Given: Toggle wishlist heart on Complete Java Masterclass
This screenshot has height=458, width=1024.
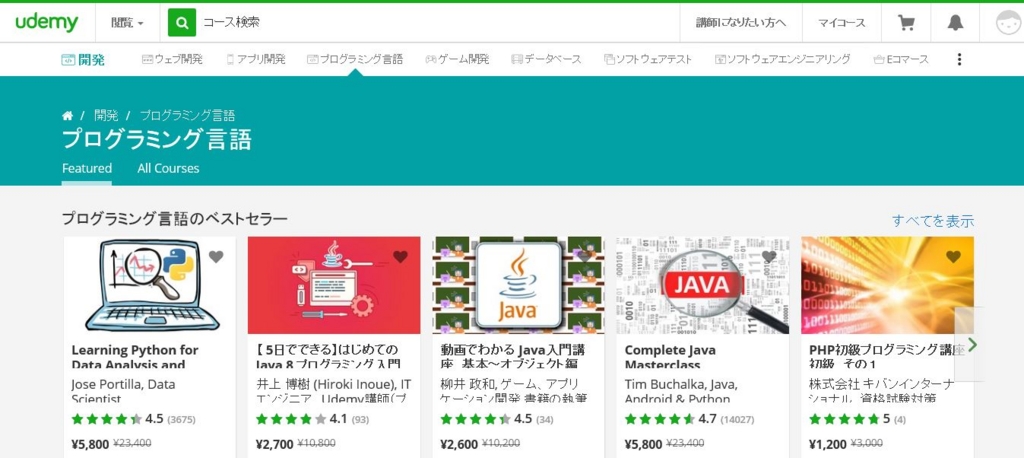Looking at the screenshot, I should point(769,257).
